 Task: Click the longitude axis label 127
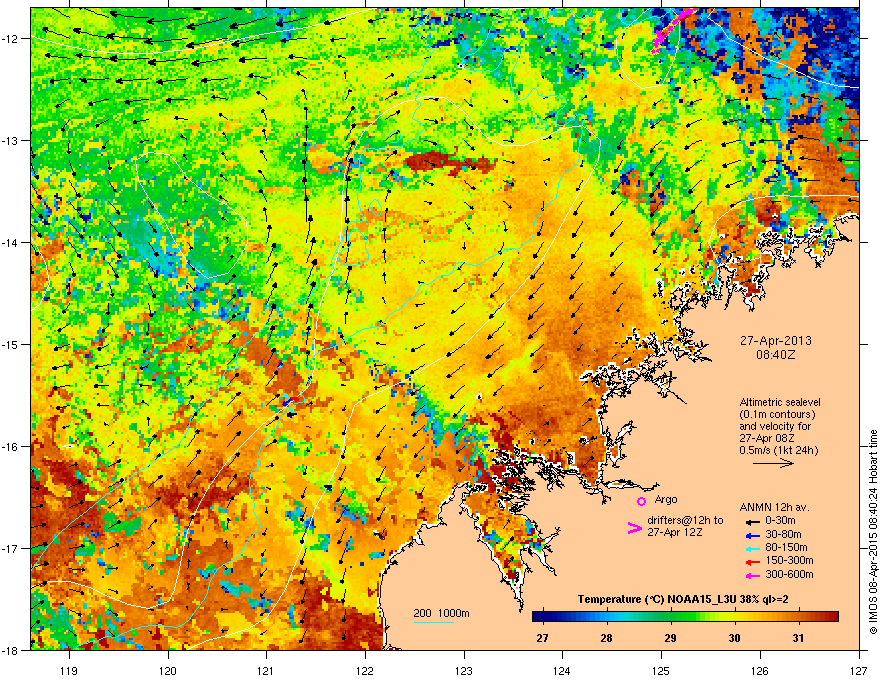[859, 671]
